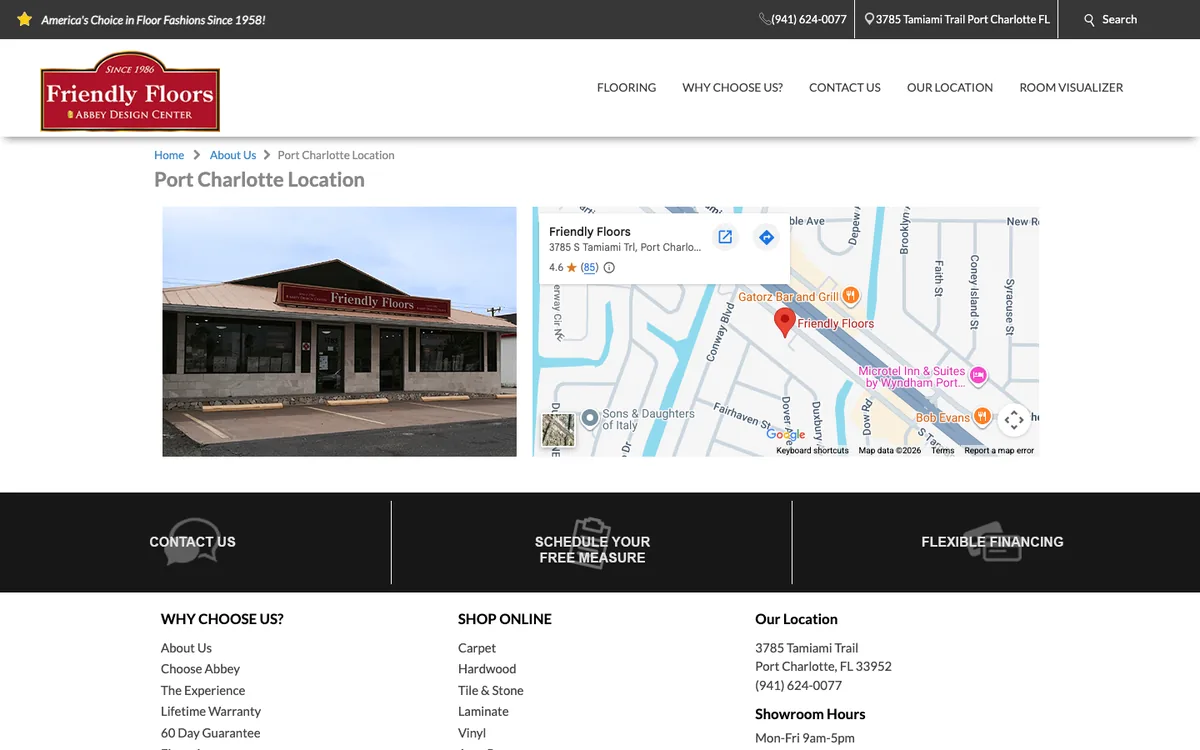The width and height of the screenshot is (1200, 750).
Task: Open Laminate footer link
Action: click(483, 711)
